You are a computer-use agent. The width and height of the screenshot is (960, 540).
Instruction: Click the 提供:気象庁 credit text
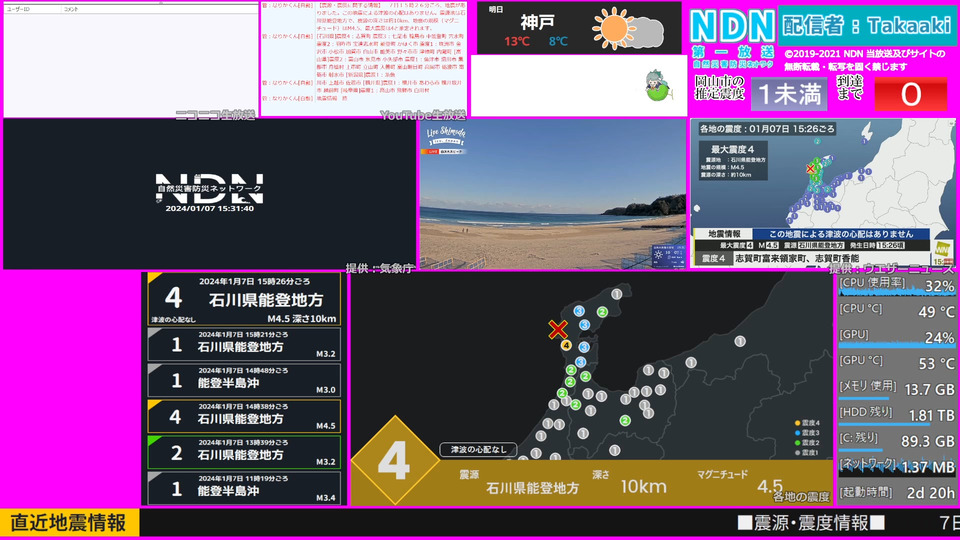(380, 268)
